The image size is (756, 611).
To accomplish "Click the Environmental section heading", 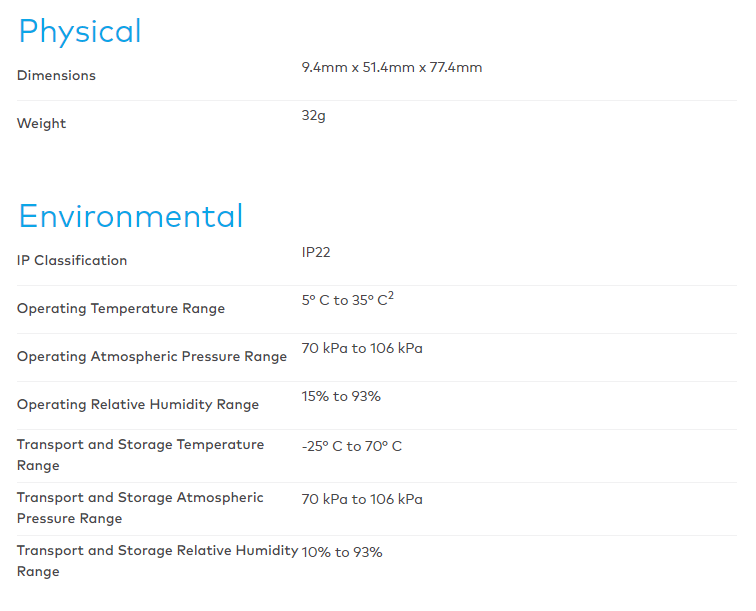I will pos(131,217).
